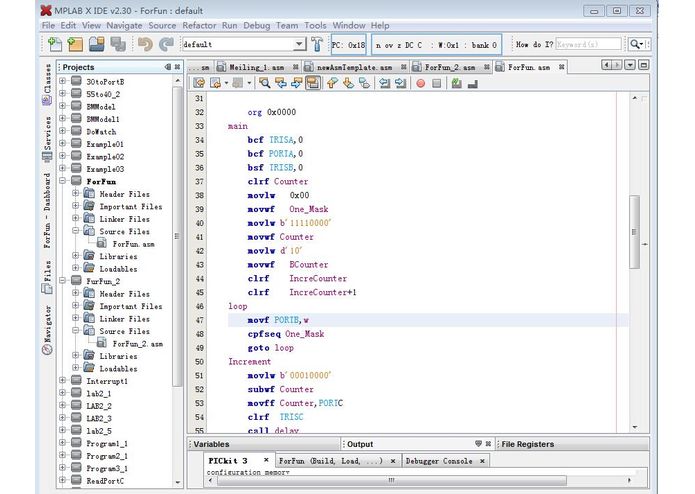The image size is (695, 494).
Task: Click Shift Line Left editor icon
Action: 384,83
